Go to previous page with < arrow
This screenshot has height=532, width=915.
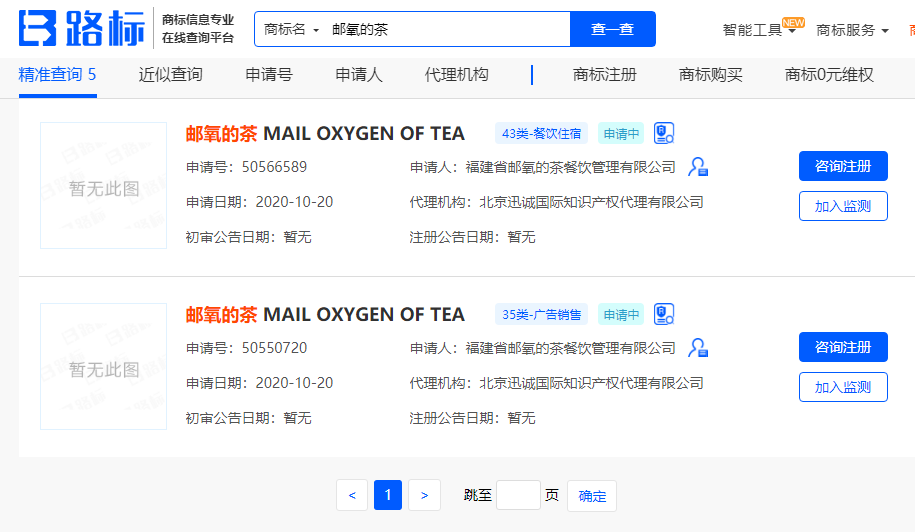(x=352, y=495)
